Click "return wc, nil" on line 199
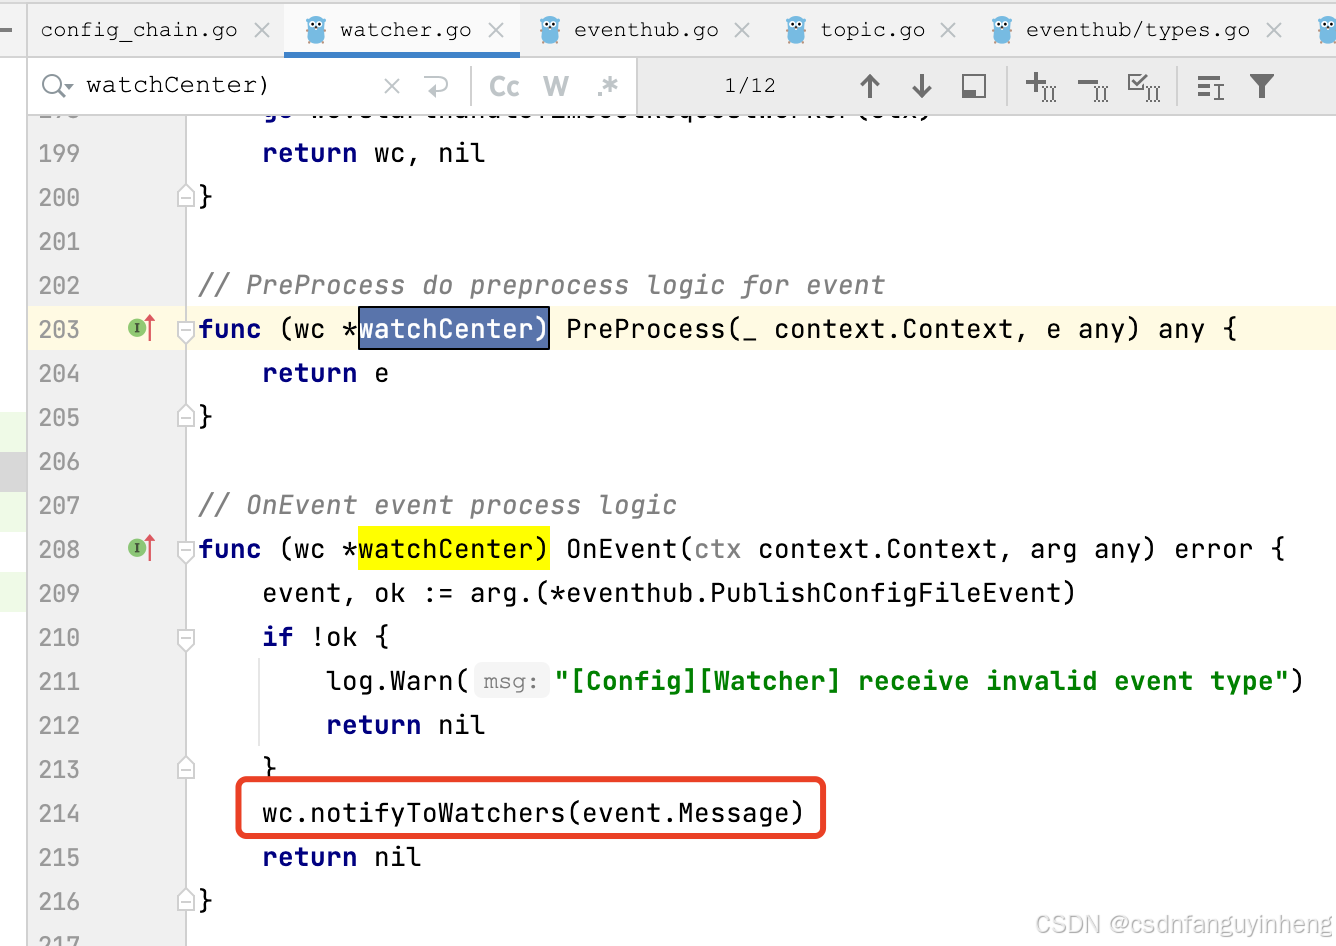The height and width of the screenshot is (946, 1336). (374, 153)
